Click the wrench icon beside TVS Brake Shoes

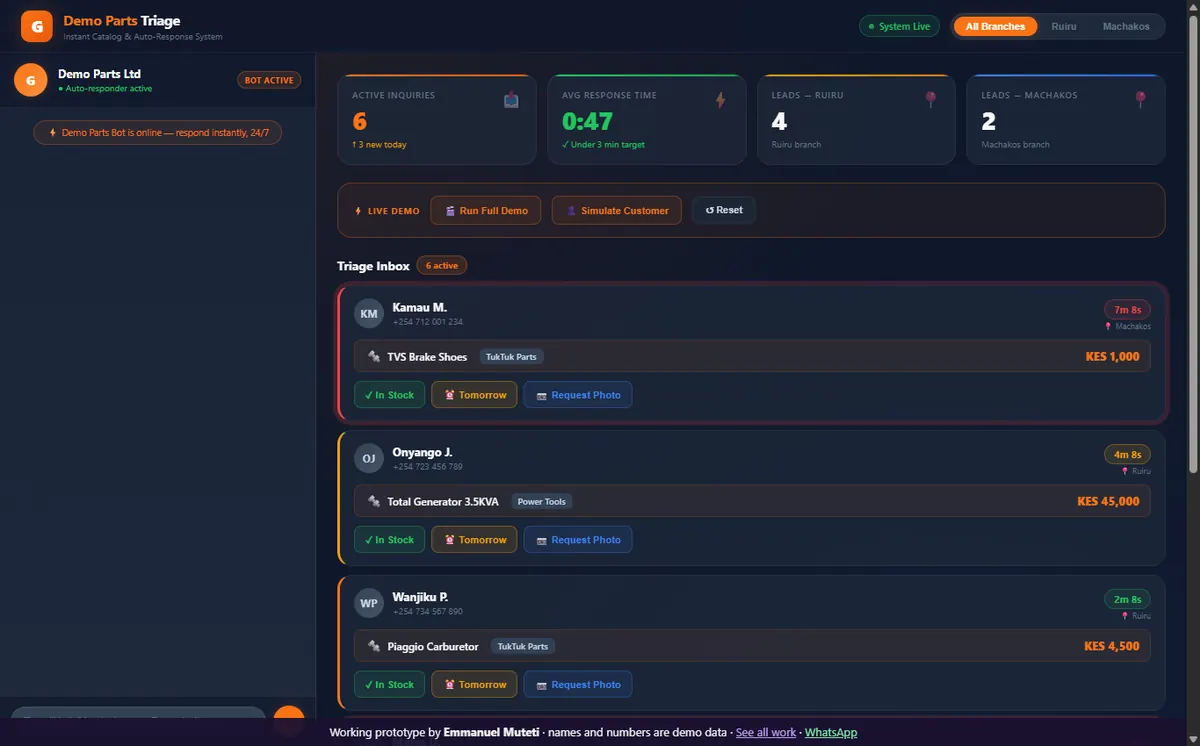click(373, 356)
